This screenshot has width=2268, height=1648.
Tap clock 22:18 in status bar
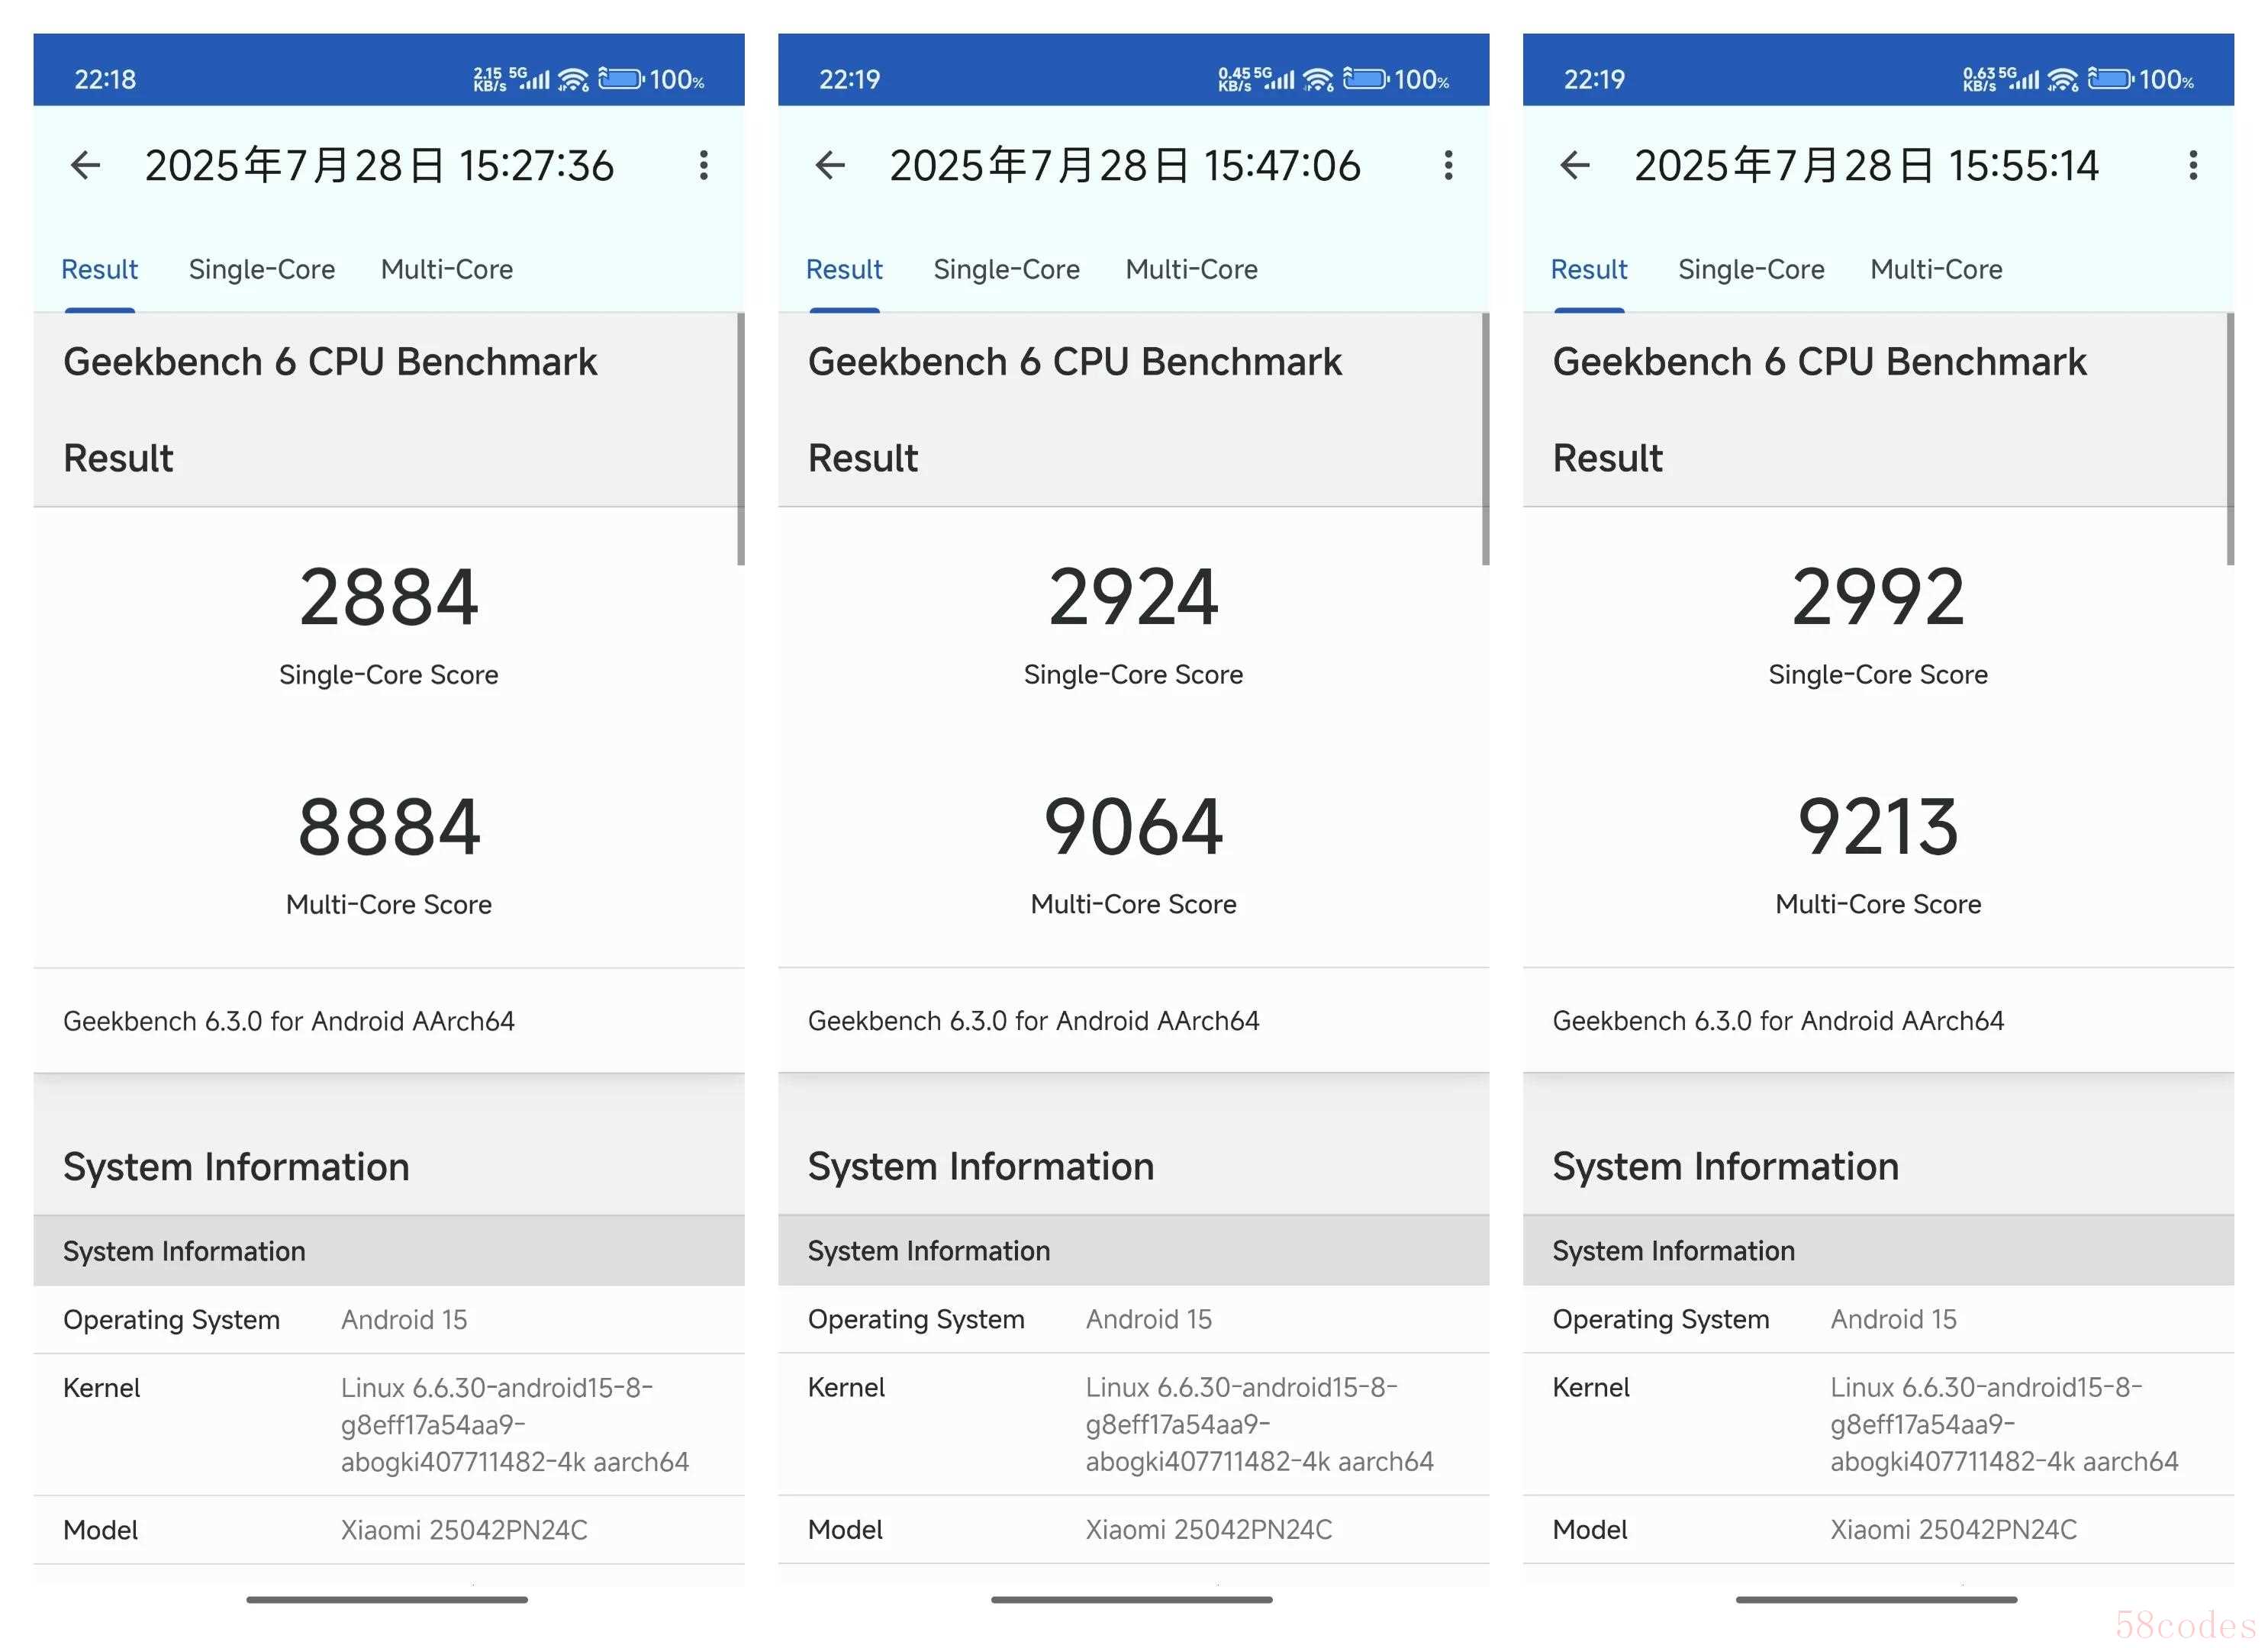coord(105,79)
